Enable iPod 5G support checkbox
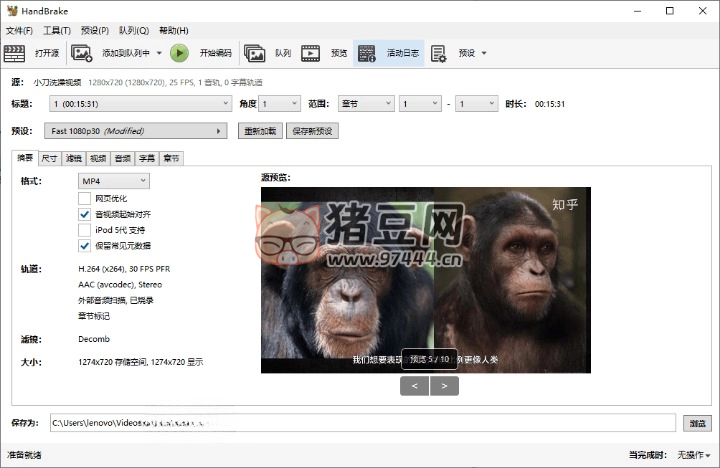This screenshot has width=720, height=468. click(x=84, y=230)
